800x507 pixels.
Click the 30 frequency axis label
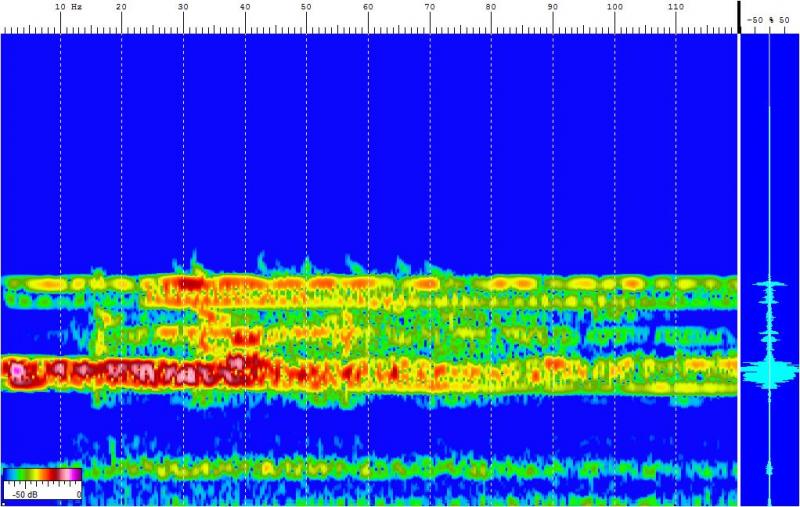coord(183,7)
